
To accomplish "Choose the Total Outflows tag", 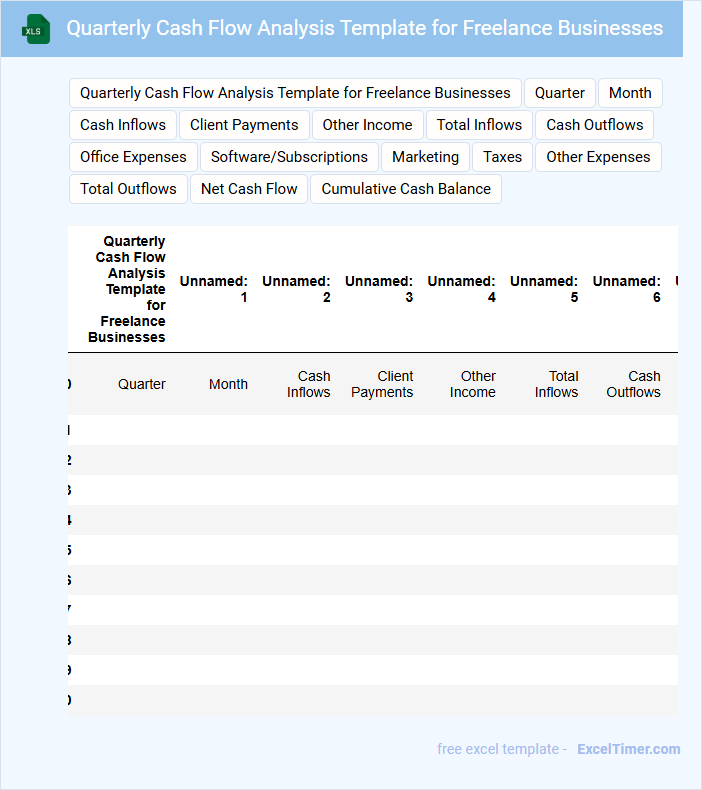I will (128, 189).
